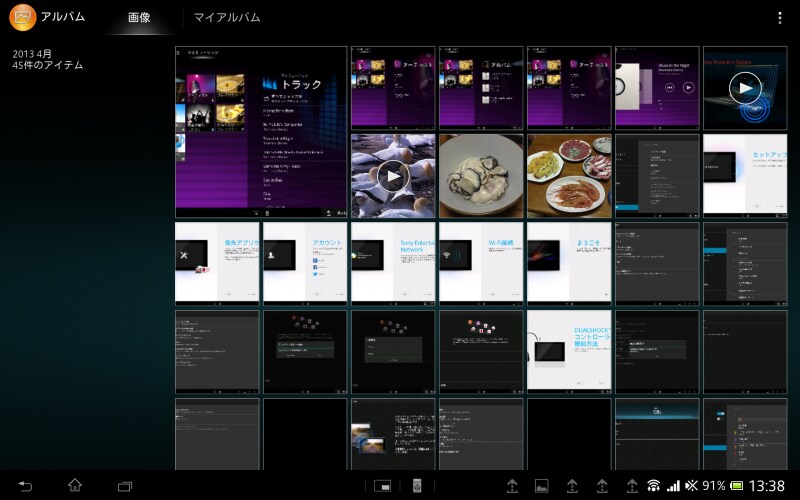This screenshot has width=800, height=500.
Task: Open the マイアルバム tab
Action: 226,18
